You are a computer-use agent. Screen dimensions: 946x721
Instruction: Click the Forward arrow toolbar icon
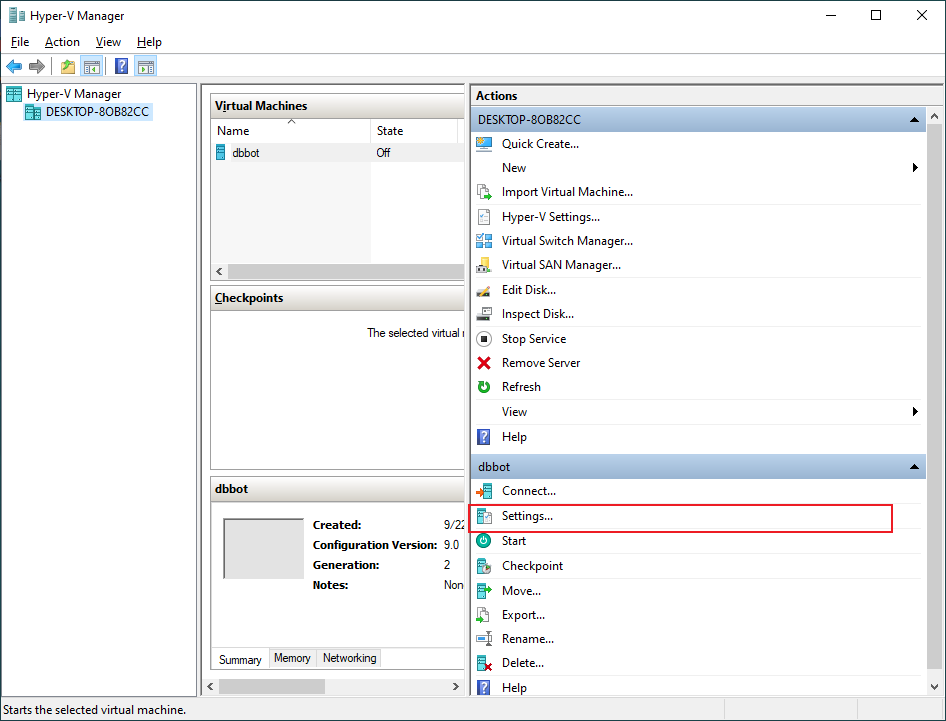(x=37, y=66)
